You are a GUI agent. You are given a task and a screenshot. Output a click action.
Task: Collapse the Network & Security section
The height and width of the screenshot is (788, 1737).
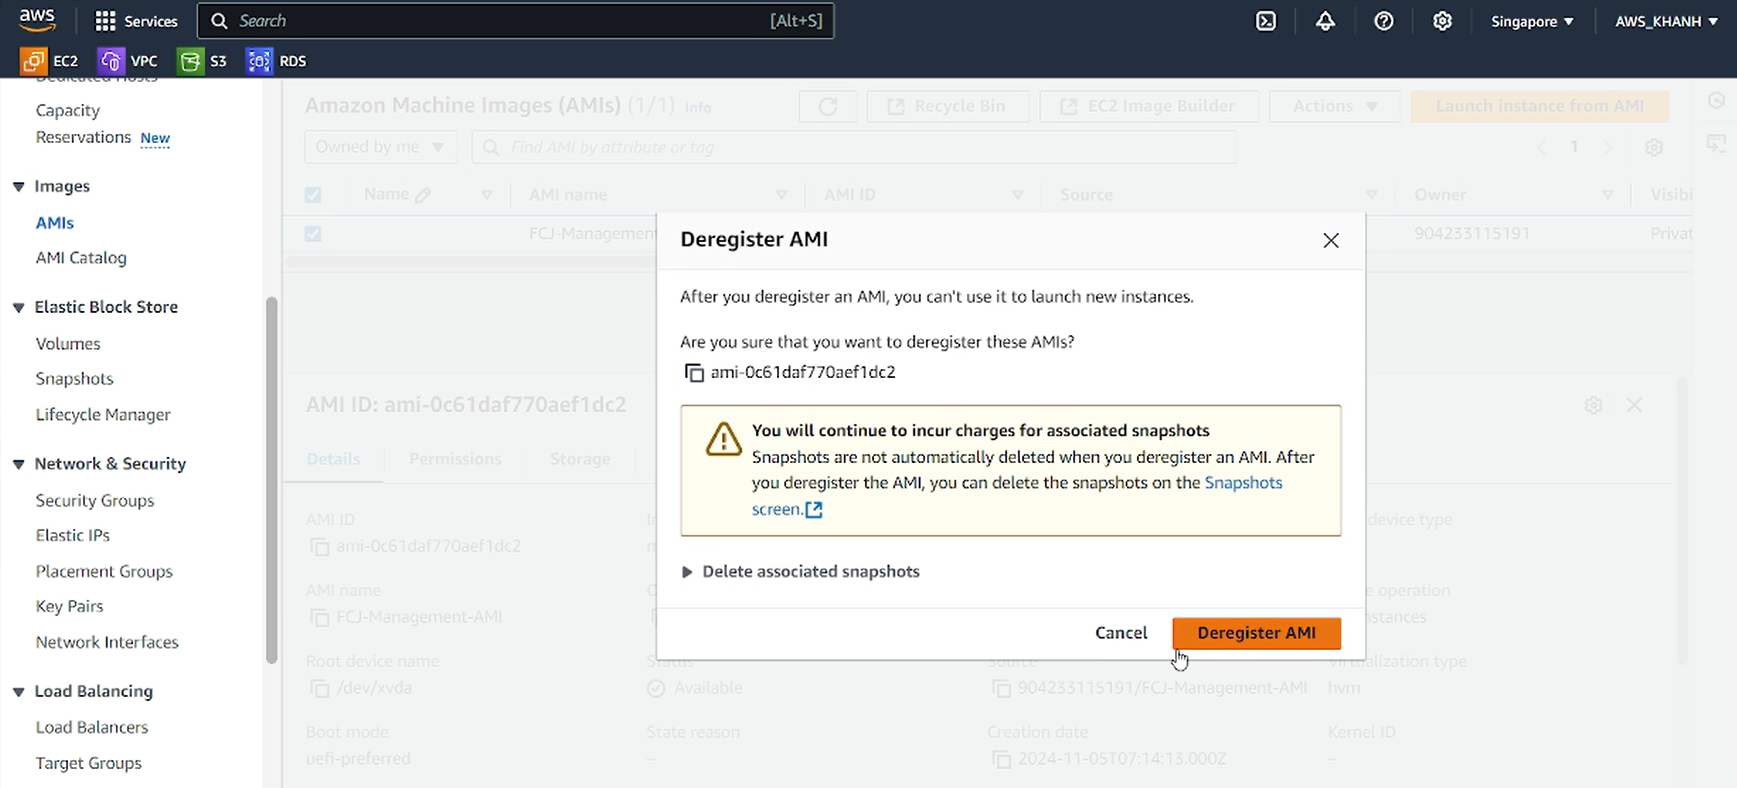pos(18,464)
